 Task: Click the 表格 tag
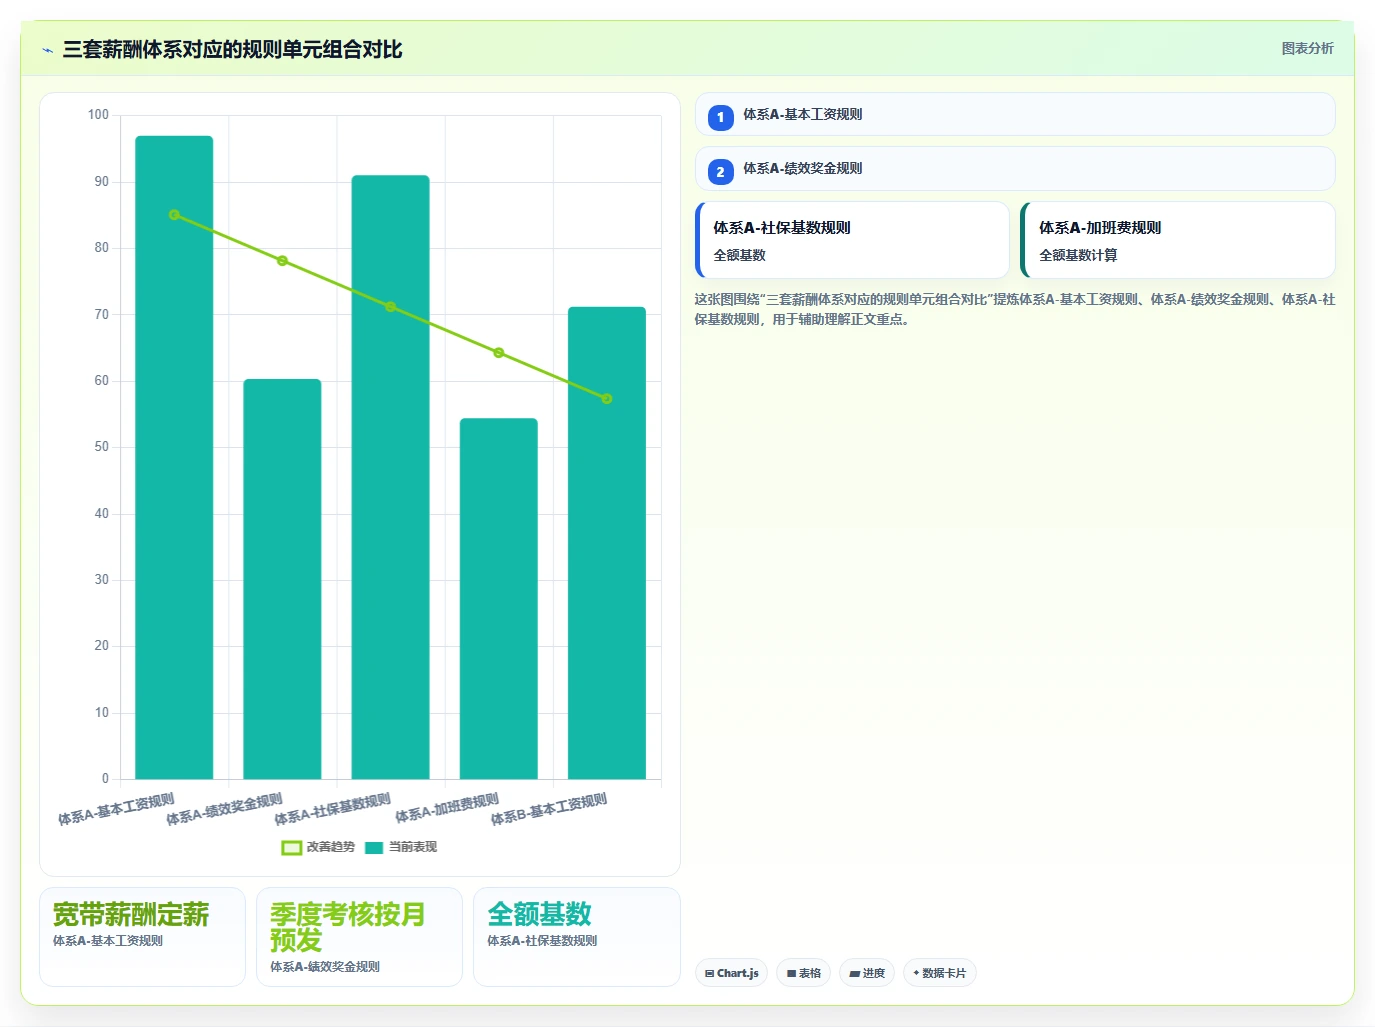(x=803, y=973)
